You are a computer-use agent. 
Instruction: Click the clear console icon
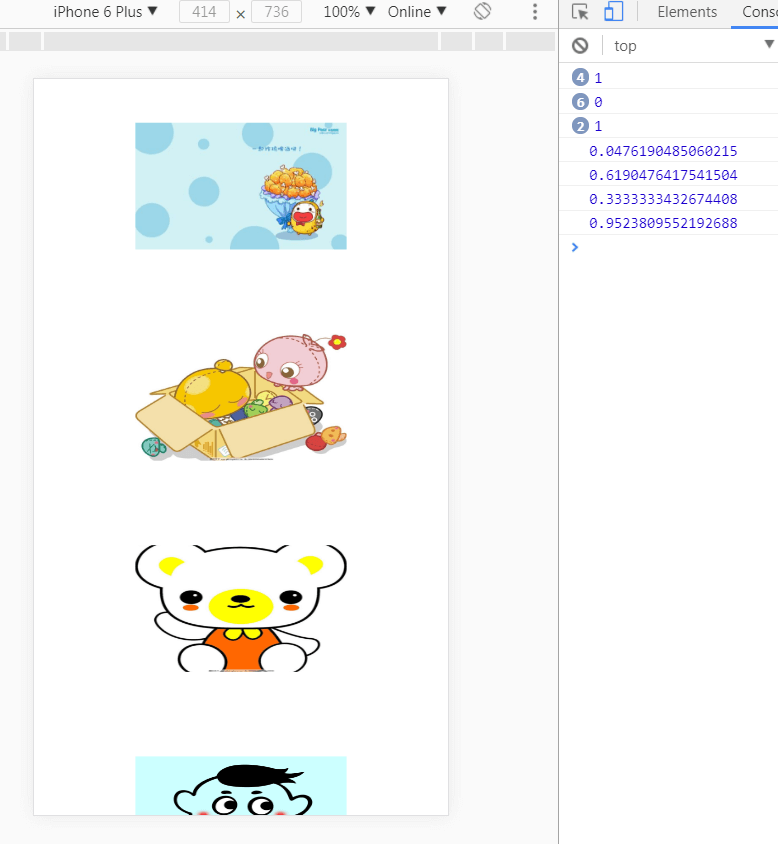580,46
